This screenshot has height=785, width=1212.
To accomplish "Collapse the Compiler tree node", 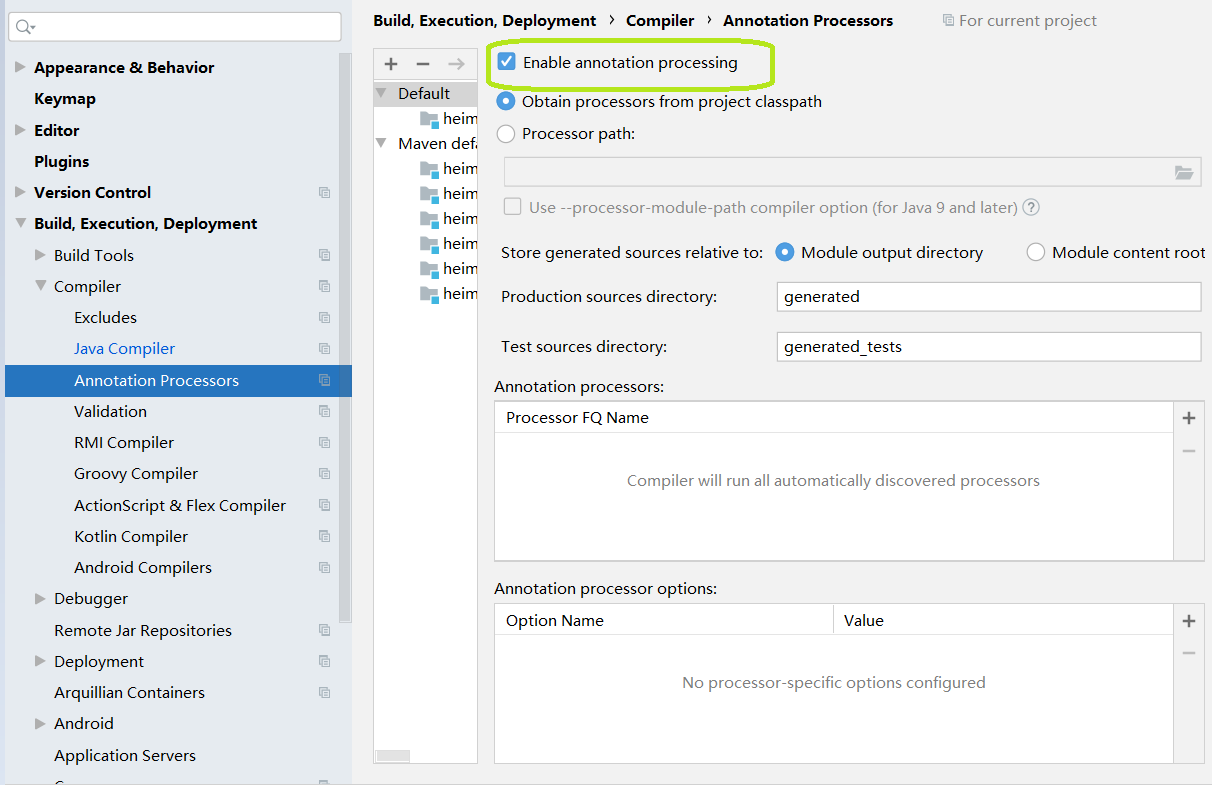I will [41, 286].
